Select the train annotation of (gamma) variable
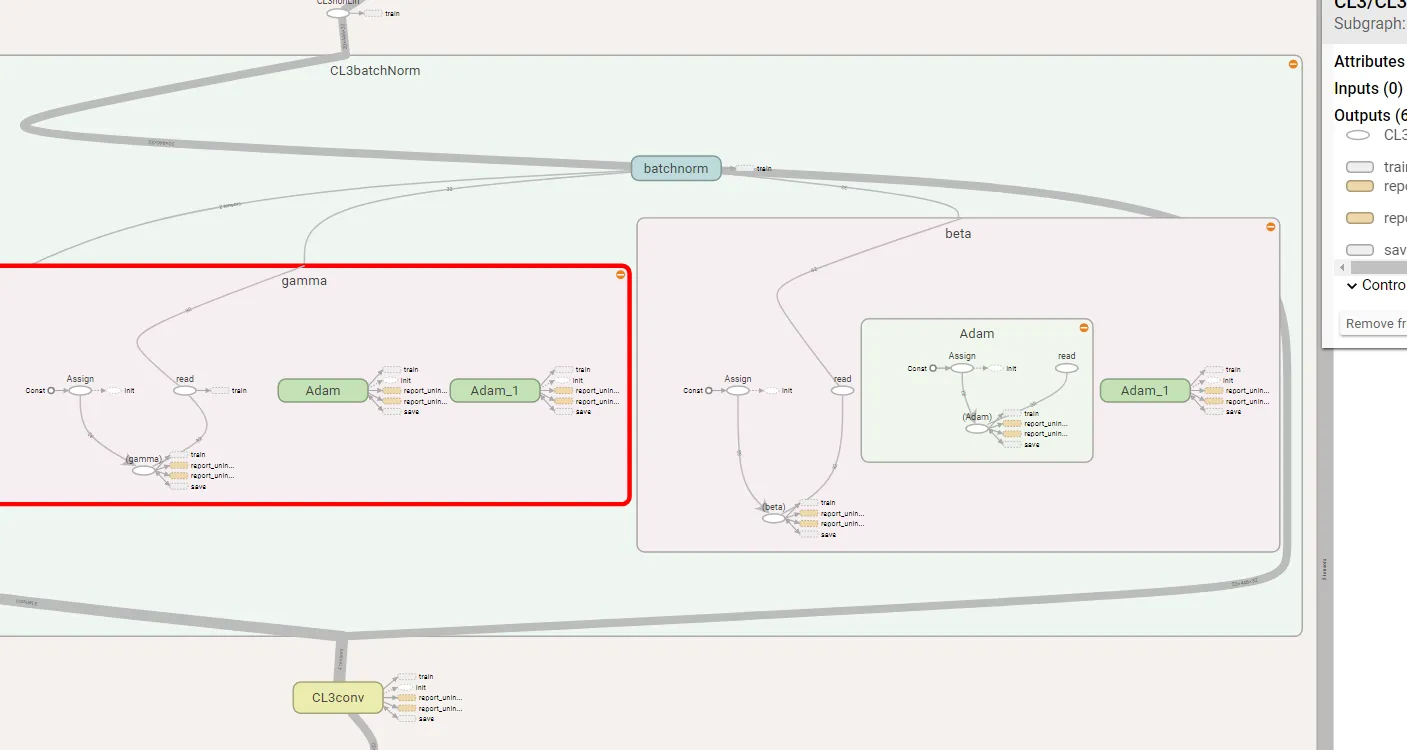1407x750 pixels. click(x=180, y=455)
